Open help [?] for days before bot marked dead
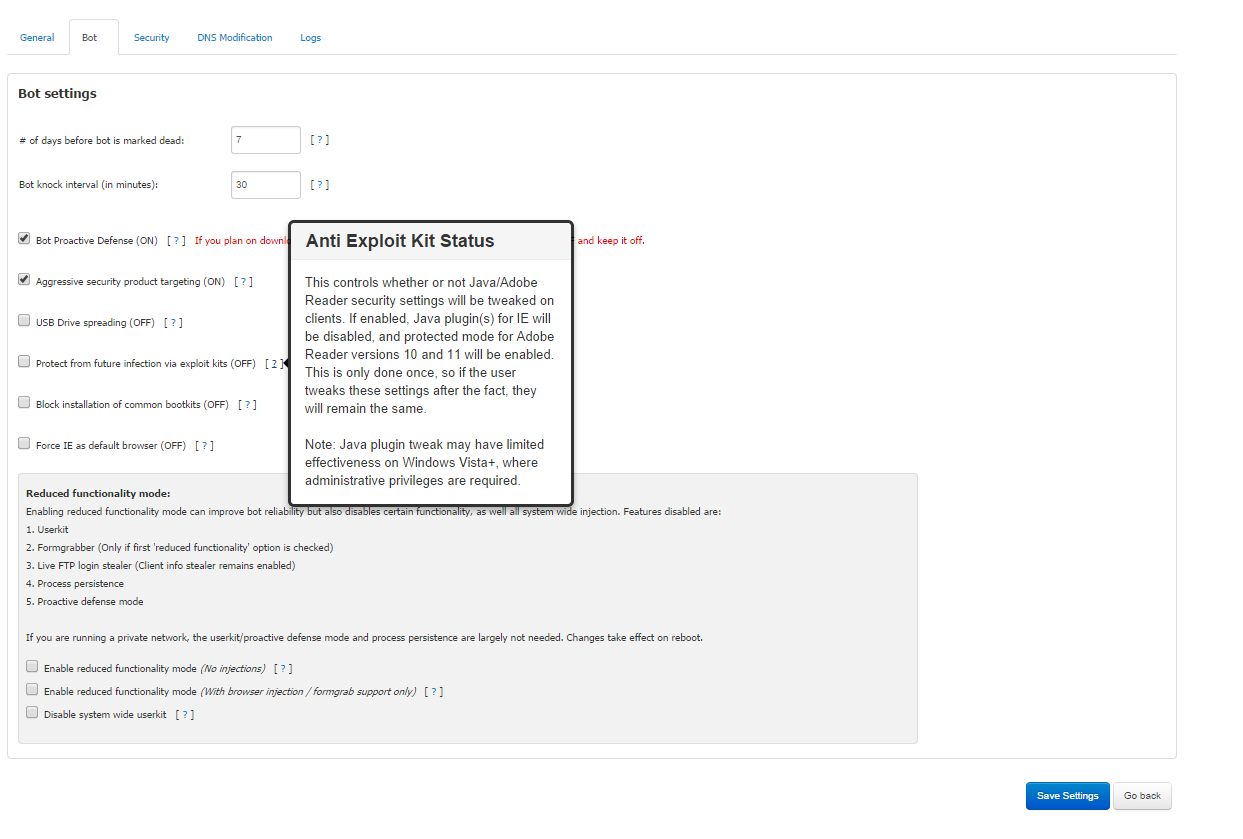1243x839 pixels. [x=320, y=140]
